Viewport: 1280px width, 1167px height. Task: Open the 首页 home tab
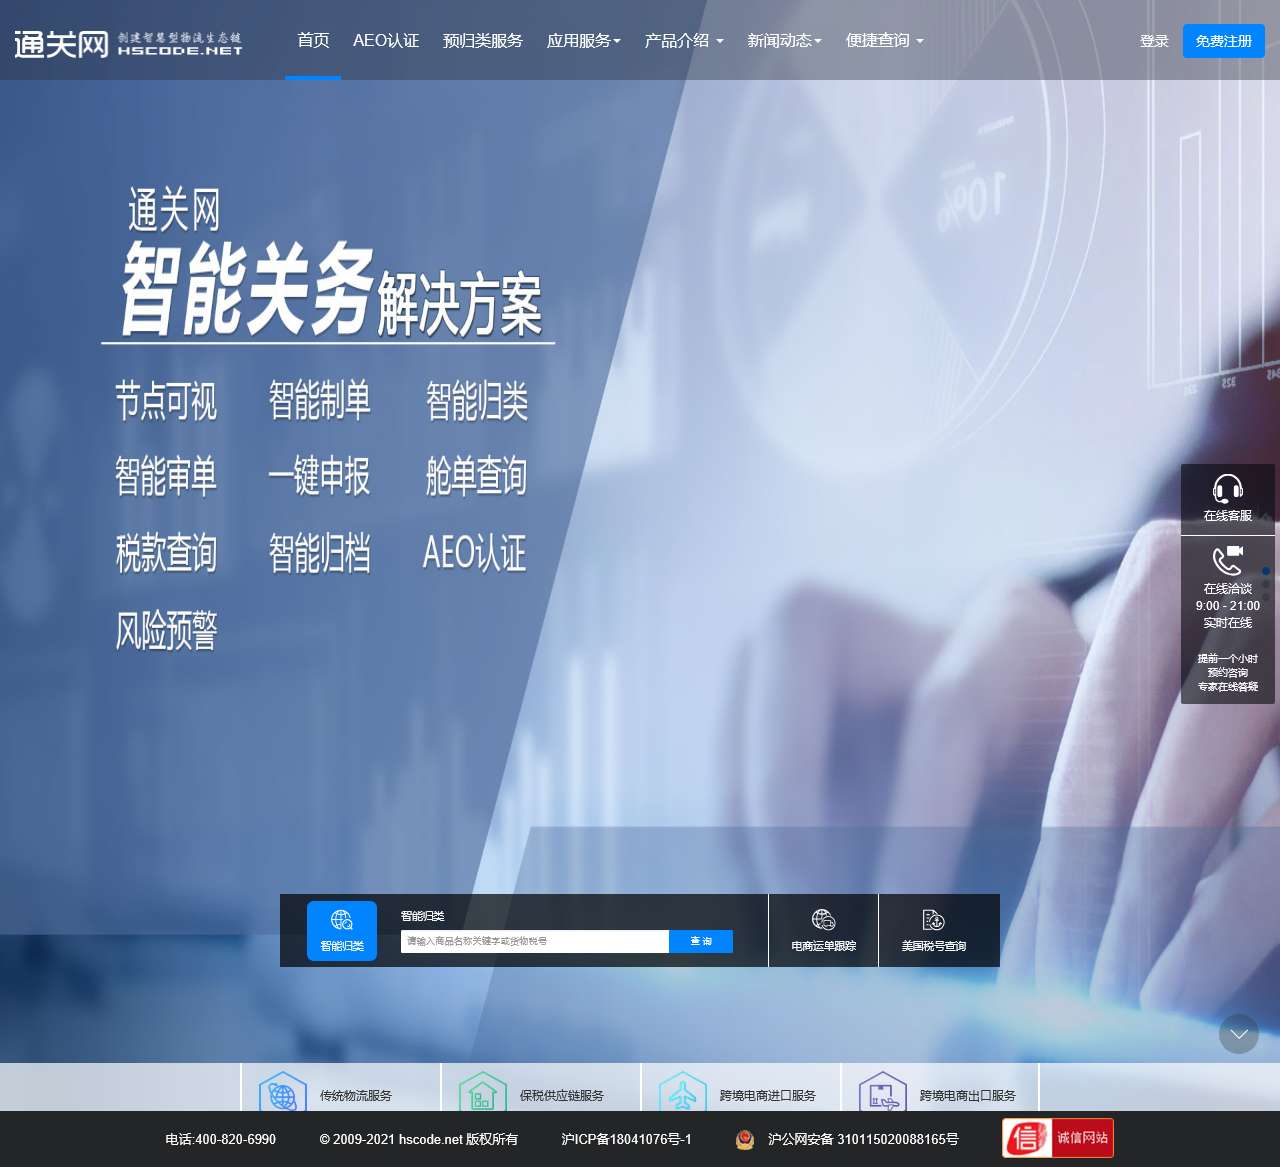(x=313, y=40)
